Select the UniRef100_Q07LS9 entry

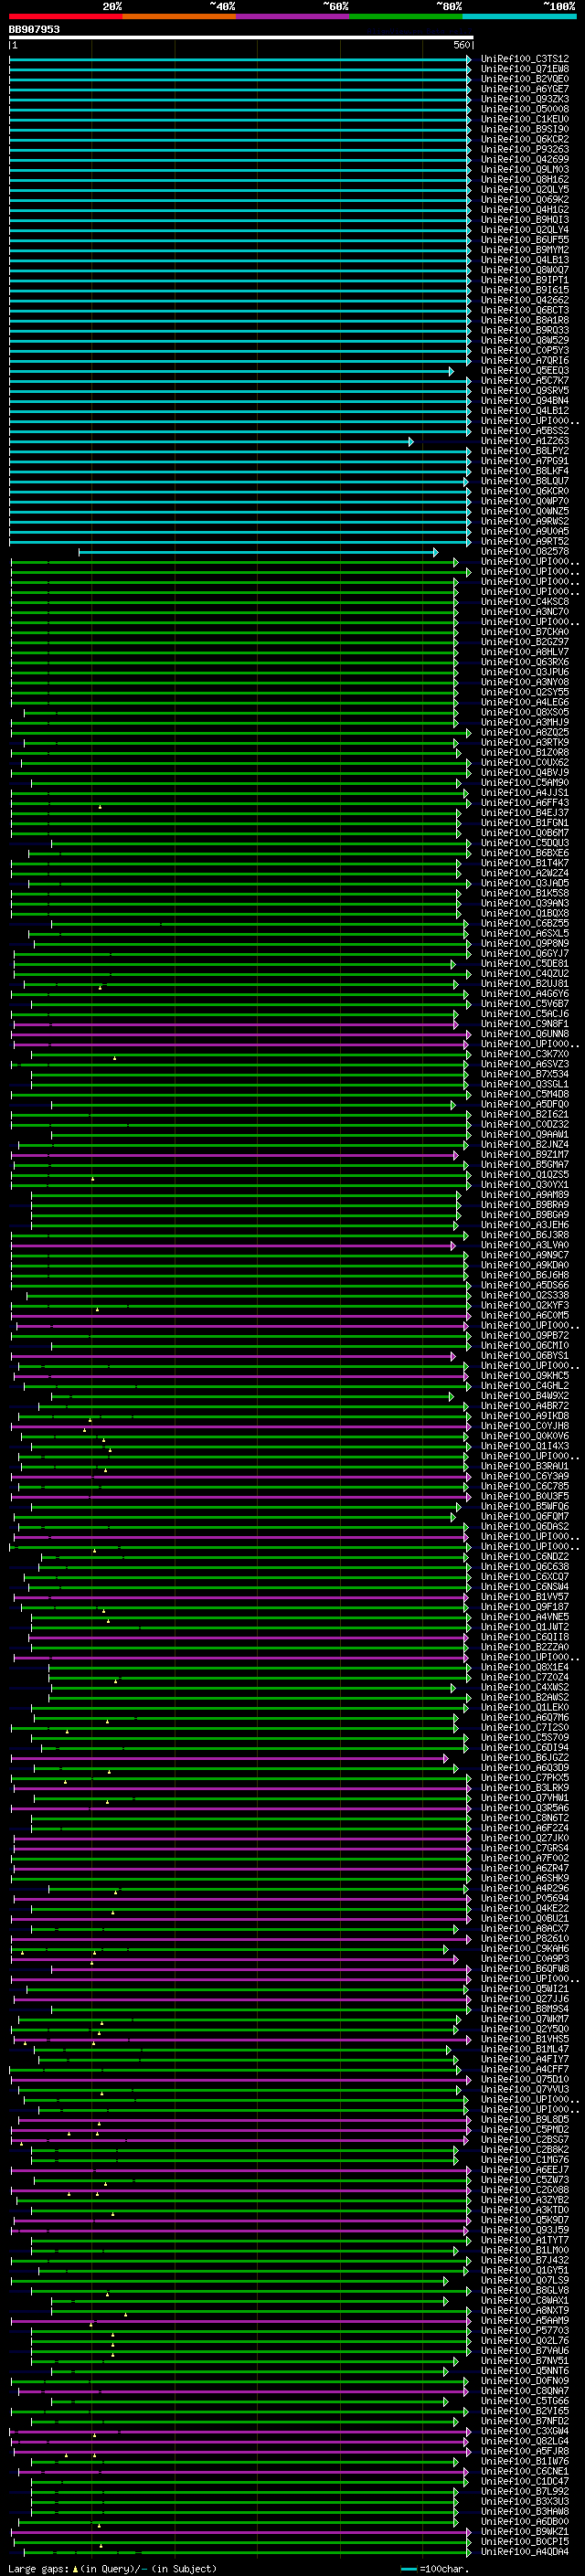click(x=525, y=2280)
